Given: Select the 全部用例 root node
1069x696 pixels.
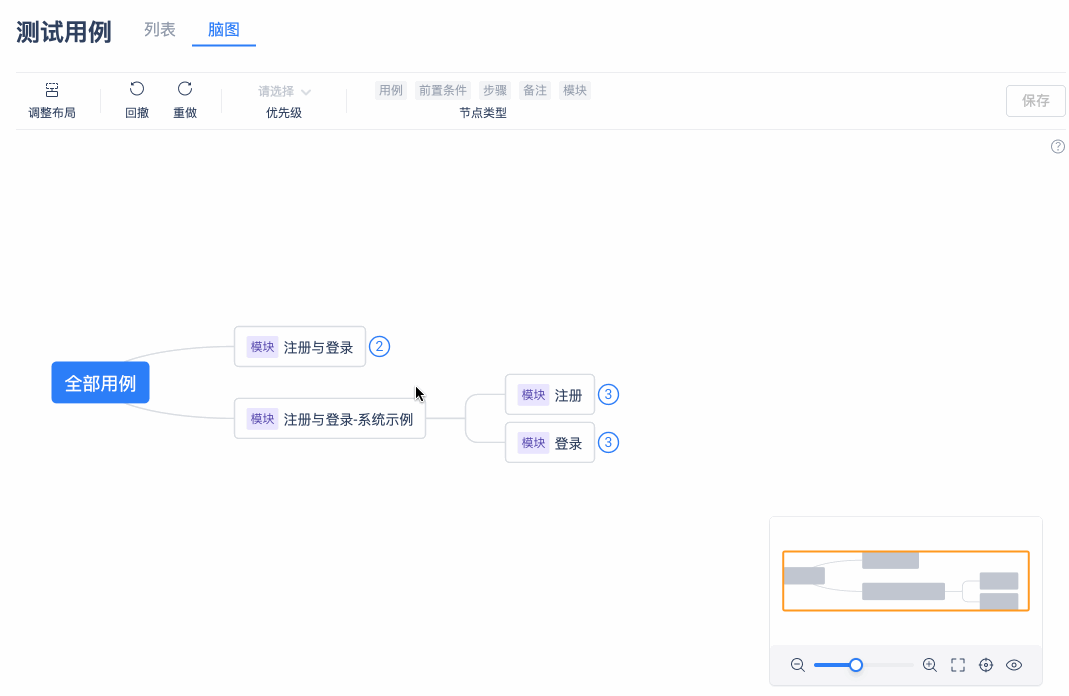Looking at the screenshot, I should 100,383.
